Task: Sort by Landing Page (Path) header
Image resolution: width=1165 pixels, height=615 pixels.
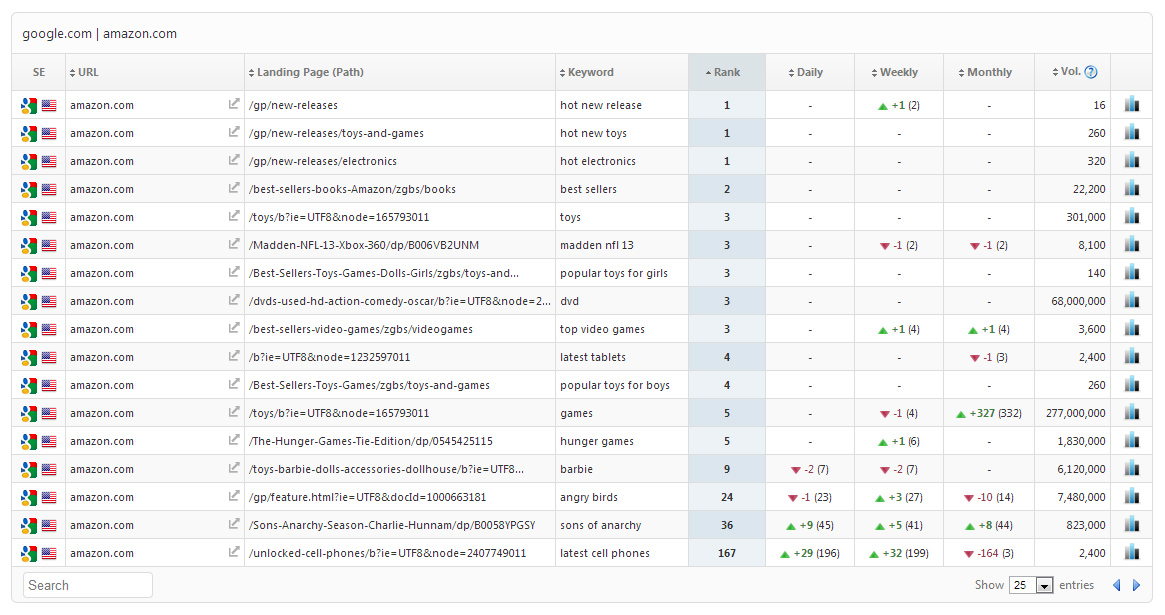Action: pyautogui.click(x=310, y=72)
